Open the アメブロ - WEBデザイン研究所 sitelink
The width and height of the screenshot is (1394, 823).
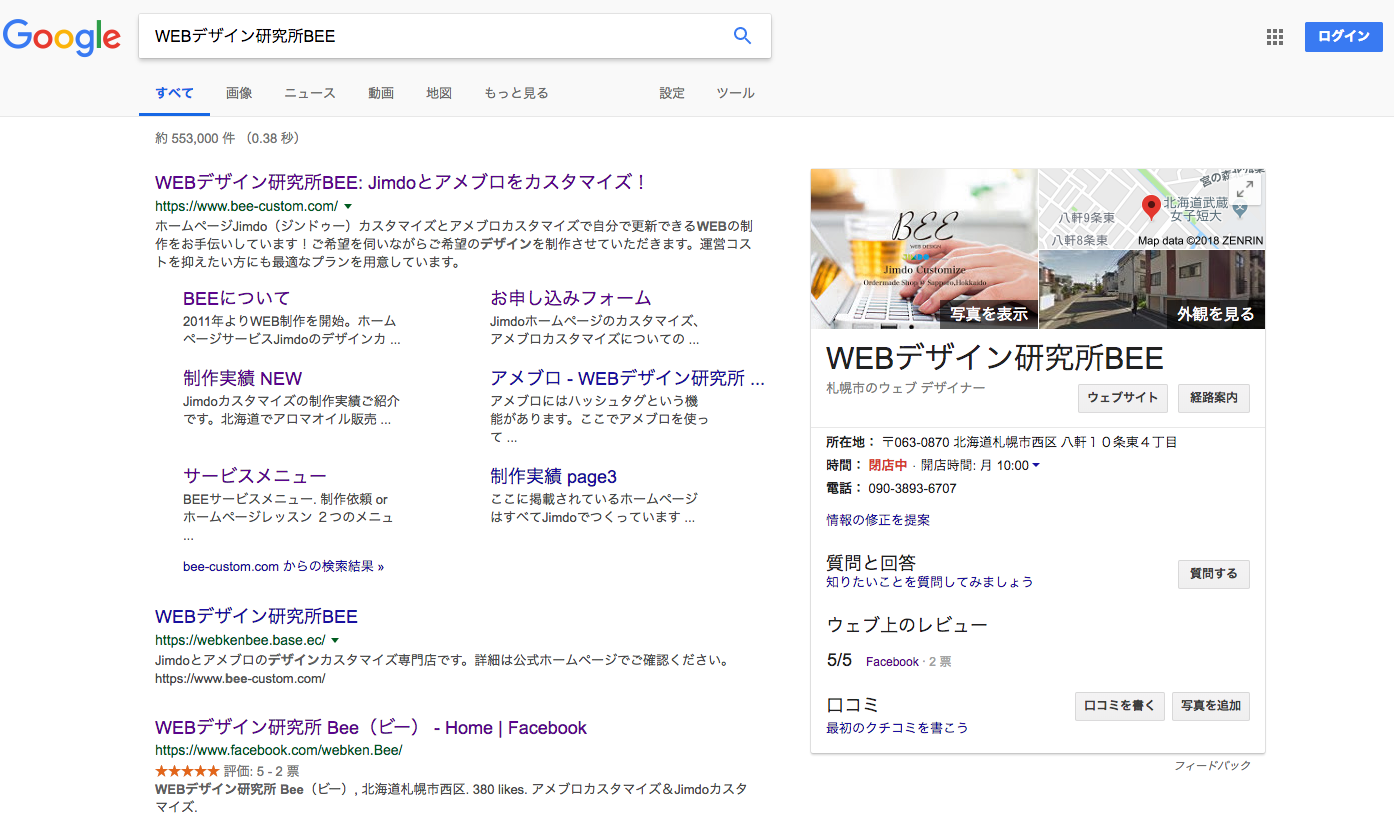(627, 378)
